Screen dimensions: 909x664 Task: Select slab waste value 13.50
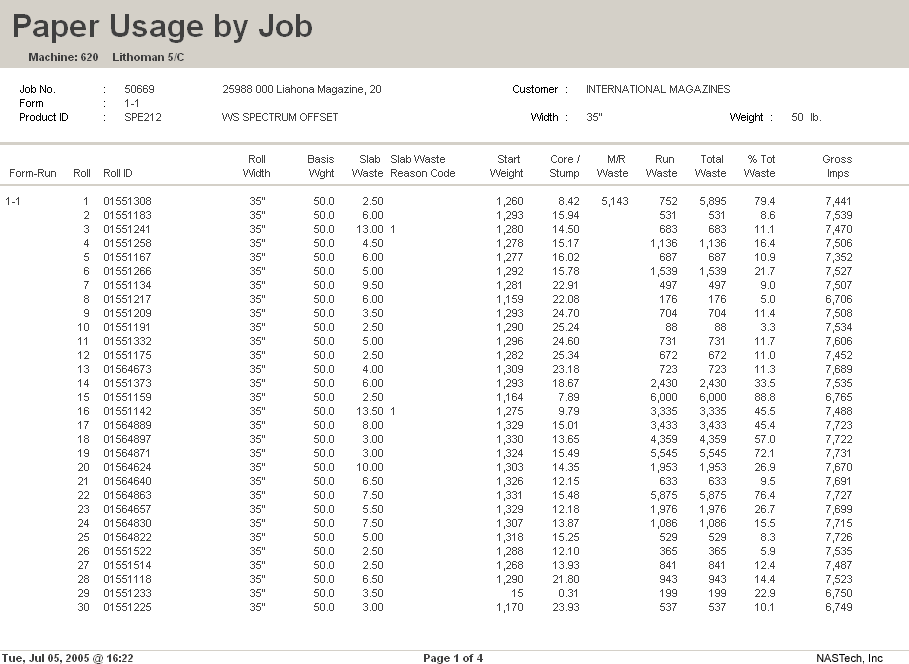click(x=369, y=411)
